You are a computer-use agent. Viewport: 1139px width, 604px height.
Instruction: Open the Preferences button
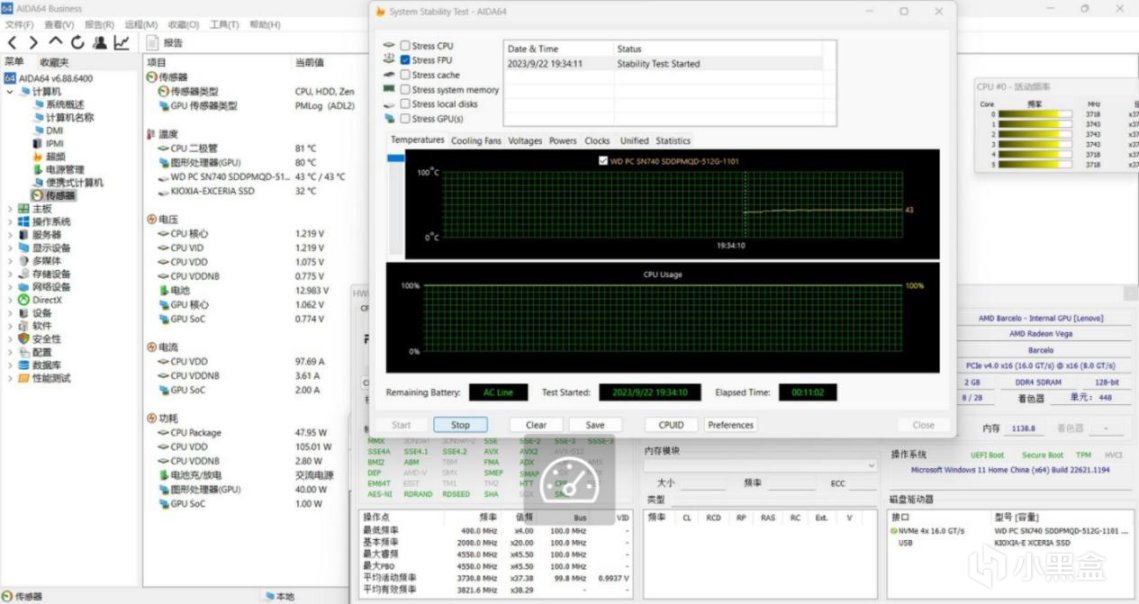(x=731, y=425)
